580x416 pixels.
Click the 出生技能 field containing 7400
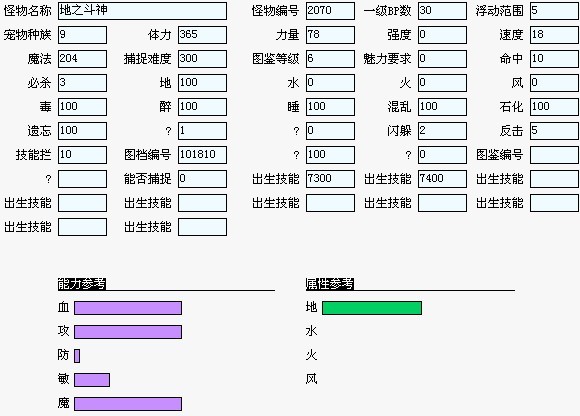tap(442, 179)
